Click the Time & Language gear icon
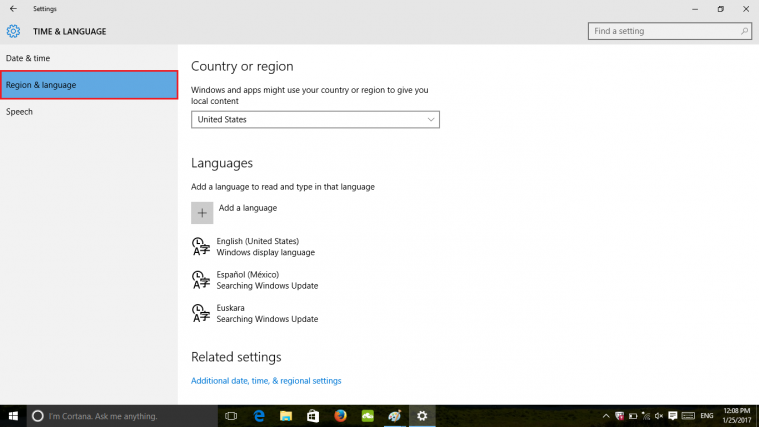Screen dimensions: 759x427 click(x=13, y=31)
